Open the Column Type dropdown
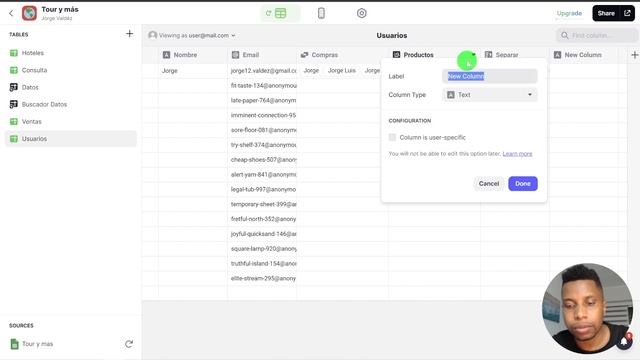This screenshot has height=360, width=640. click(x=490, y=95)
